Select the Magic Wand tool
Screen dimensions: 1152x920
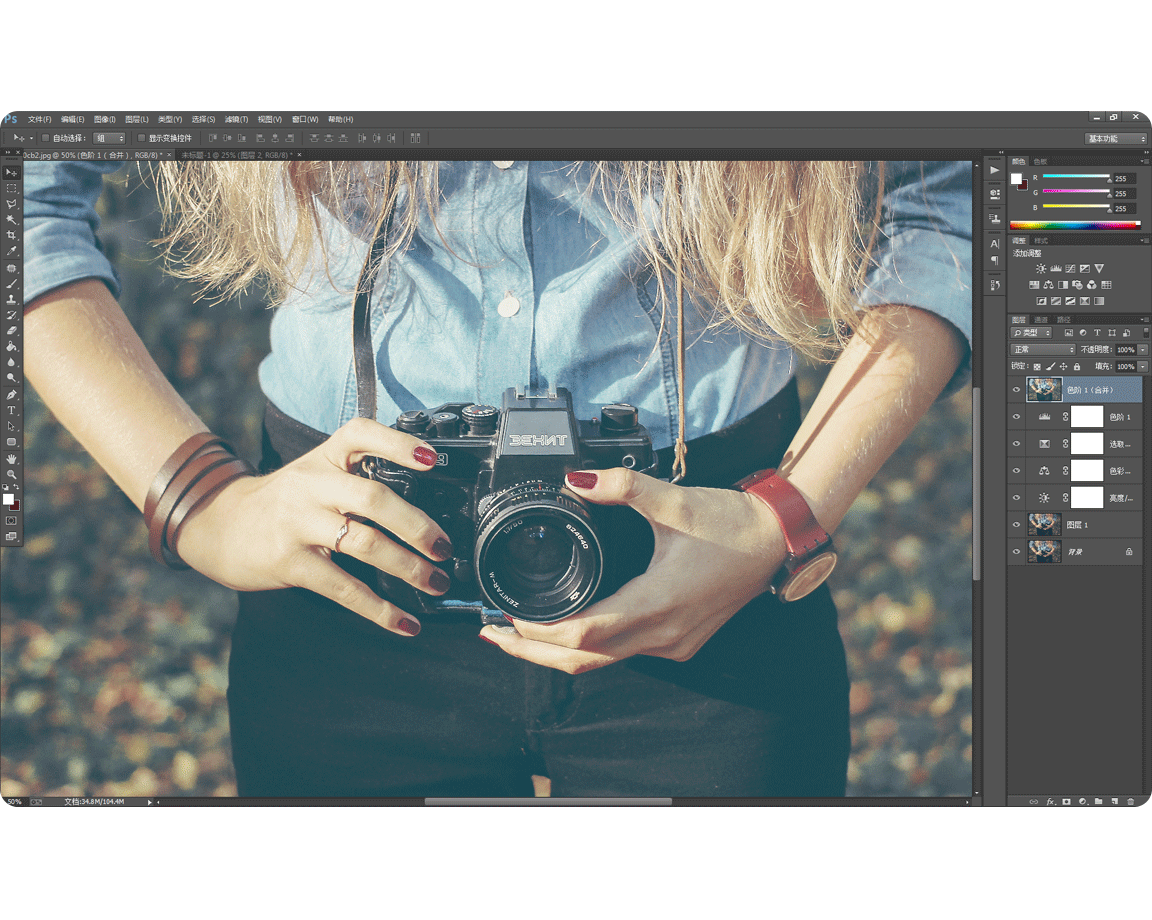11,220
